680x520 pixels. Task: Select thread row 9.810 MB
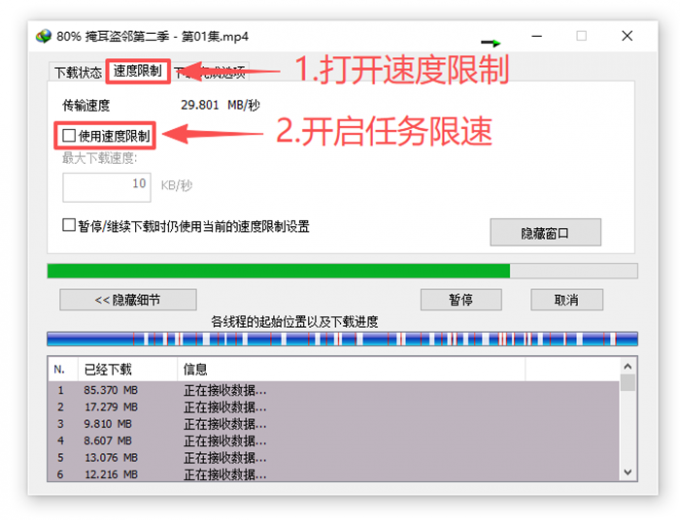(x=334, y=424)
